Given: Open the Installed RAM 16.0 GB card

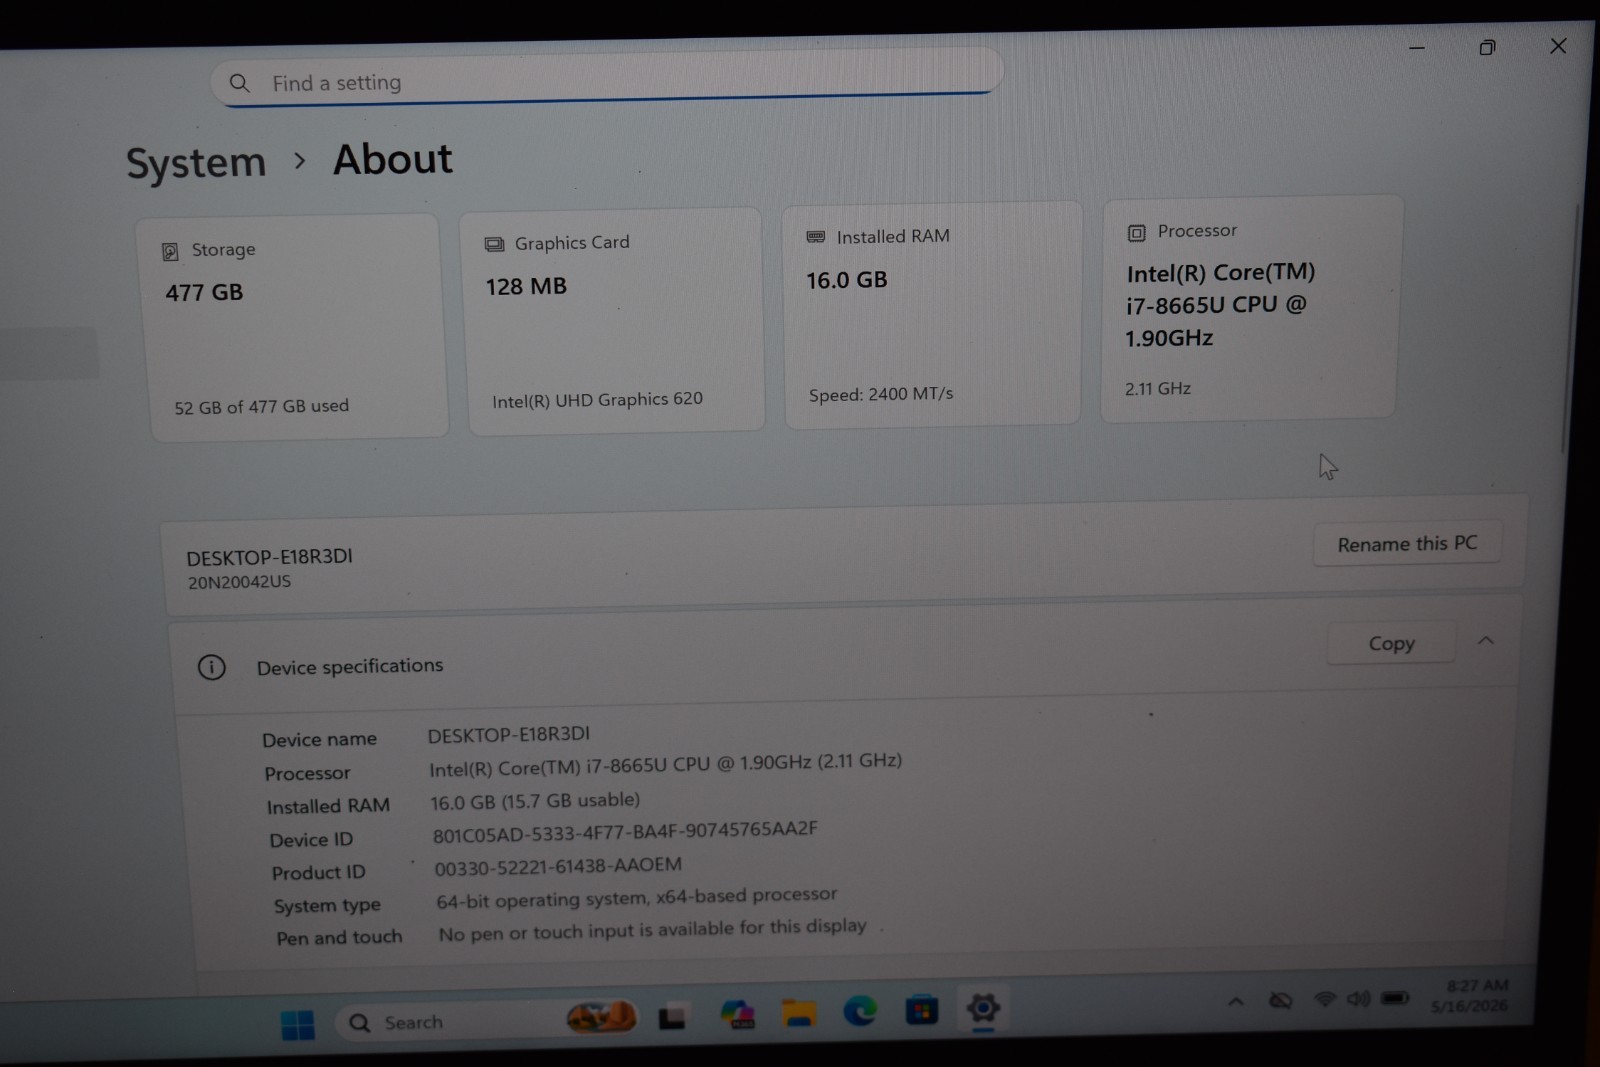Looking at the screenshot, I should click(x=932, y=314).
